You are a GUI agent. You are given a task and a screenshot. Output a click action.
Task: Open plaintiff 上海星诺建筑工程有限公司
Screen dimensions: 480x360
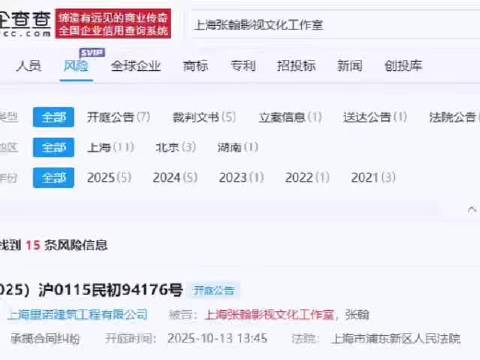pos(77,314)
